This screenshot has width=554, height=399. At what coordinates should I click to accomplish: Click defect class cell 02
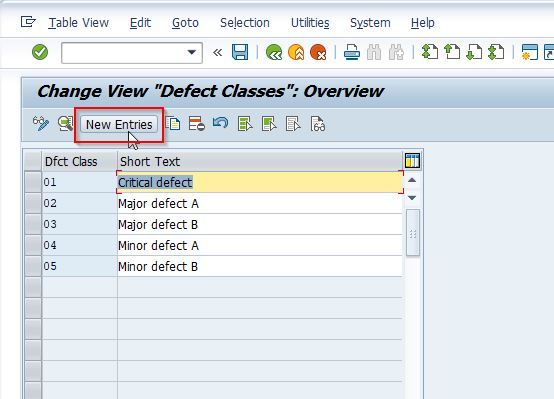point(79,203)
